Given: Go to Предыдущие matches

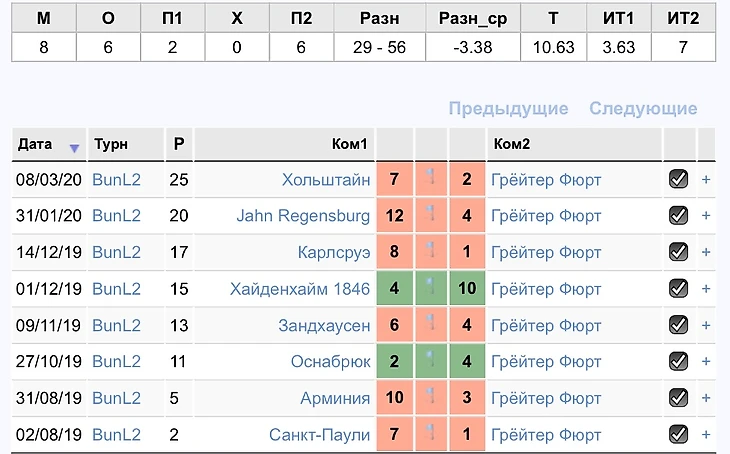Looking at the screenshot, I should pos(508,108).
